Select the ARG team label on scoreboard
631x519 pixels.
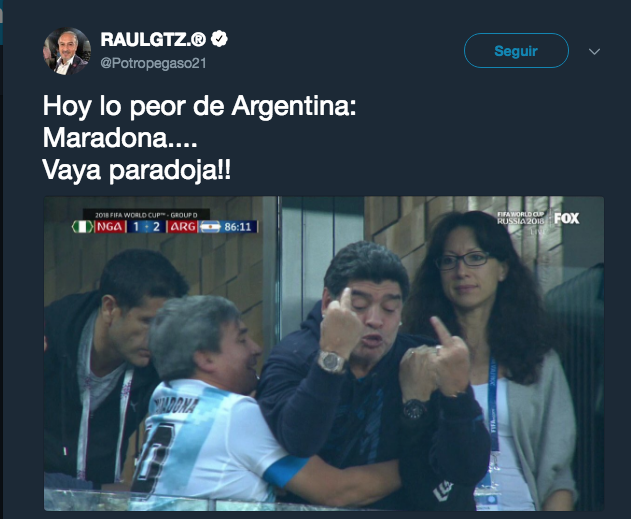click(x=183, y=227)
